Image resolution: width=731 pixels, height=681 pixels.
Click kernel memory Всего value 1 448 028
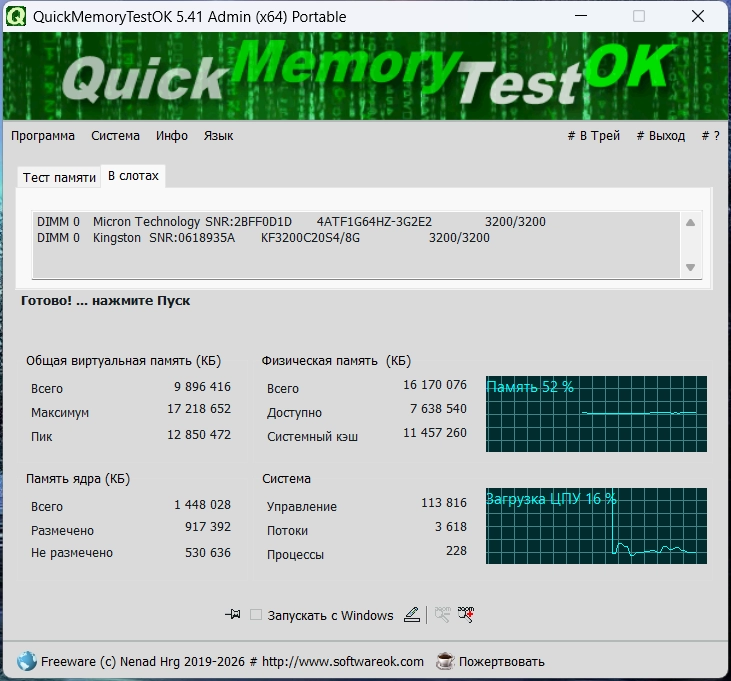(202, 504)
